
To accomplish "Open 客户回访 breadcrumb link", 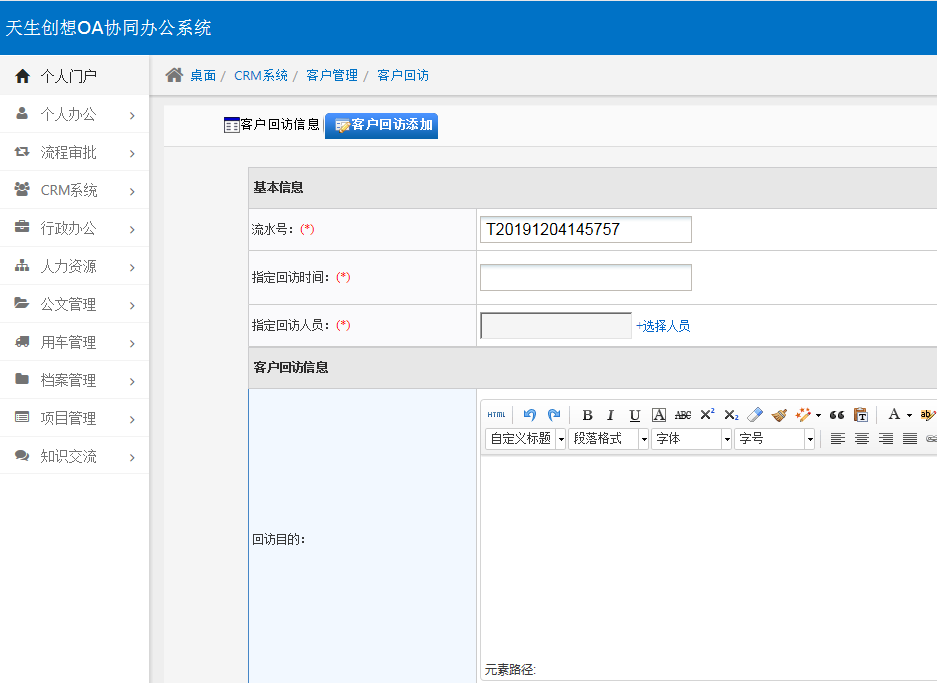I will 403,75.
